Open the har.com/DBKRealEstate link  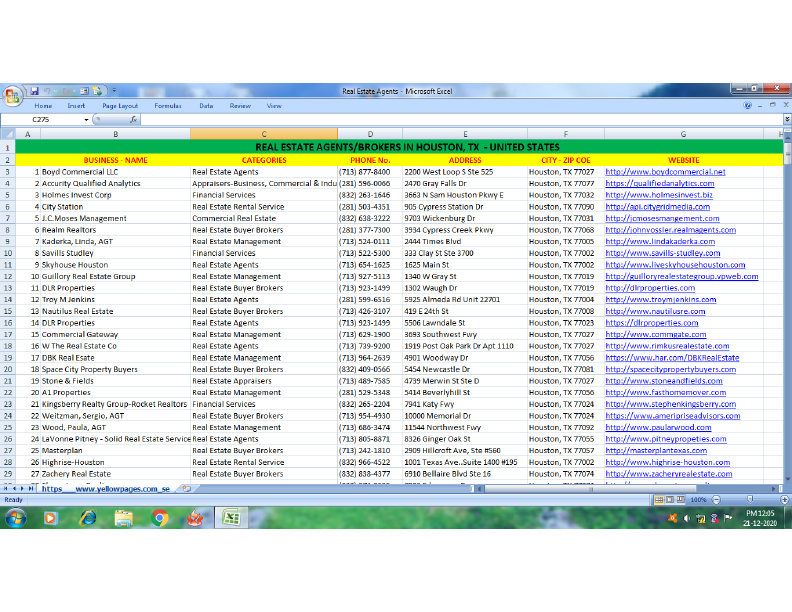672,358
